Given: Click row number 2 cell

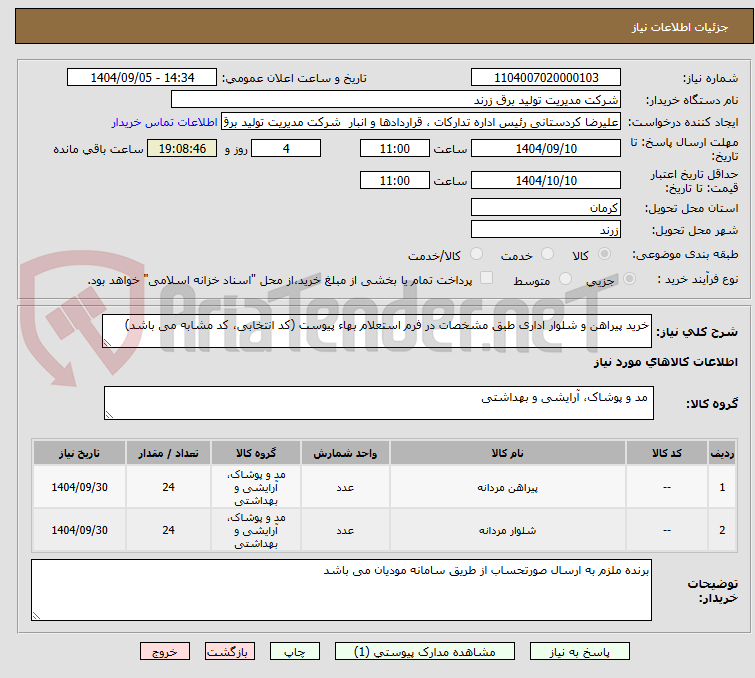Looking at the screenshot, I should tap(722, 530).
